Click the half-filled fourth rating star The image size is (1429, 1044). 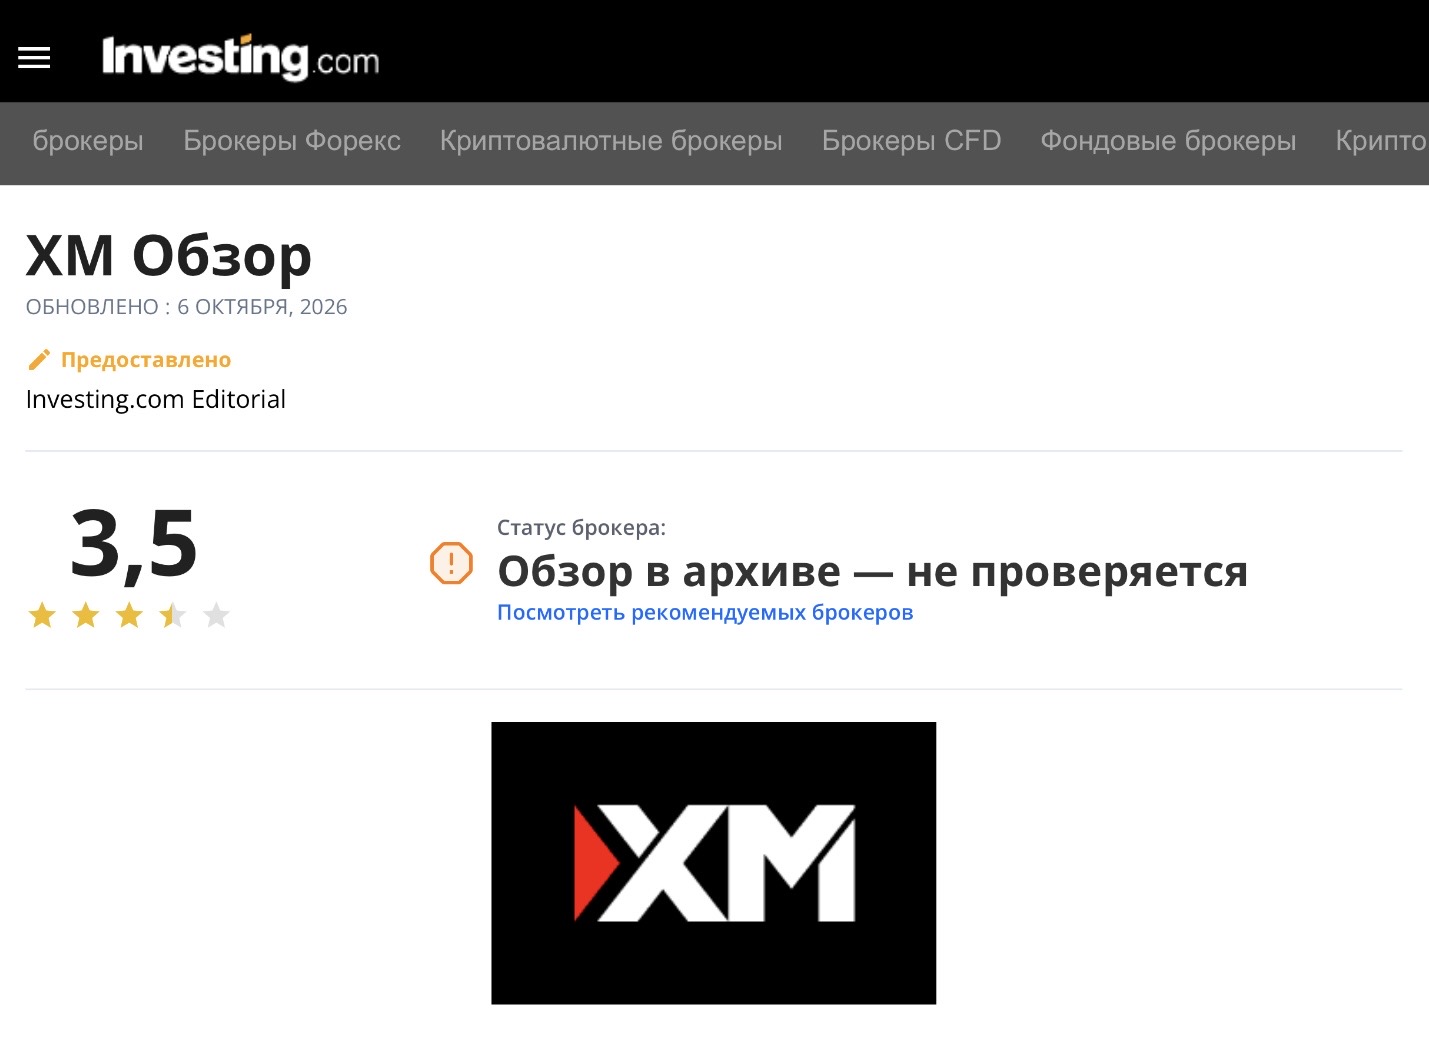coord(173,615)
